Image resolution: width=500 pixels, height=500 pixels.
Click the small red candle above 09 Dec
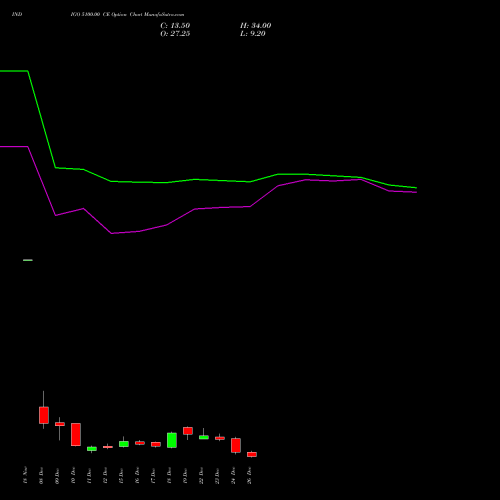(x=60, y=424)
